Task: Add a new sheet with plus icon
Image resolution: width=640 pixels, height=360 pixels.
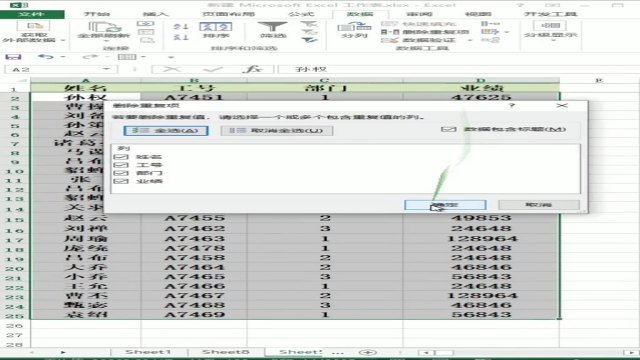Action: tap(367, 352)
